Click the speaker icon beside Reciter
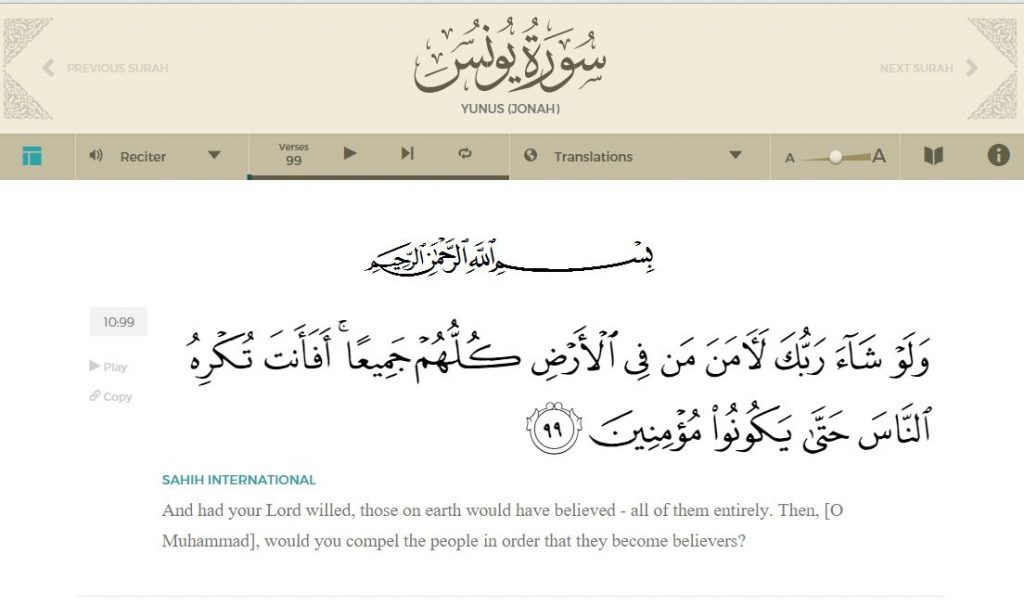The image size is (1024, 606). tap(96, 155)
